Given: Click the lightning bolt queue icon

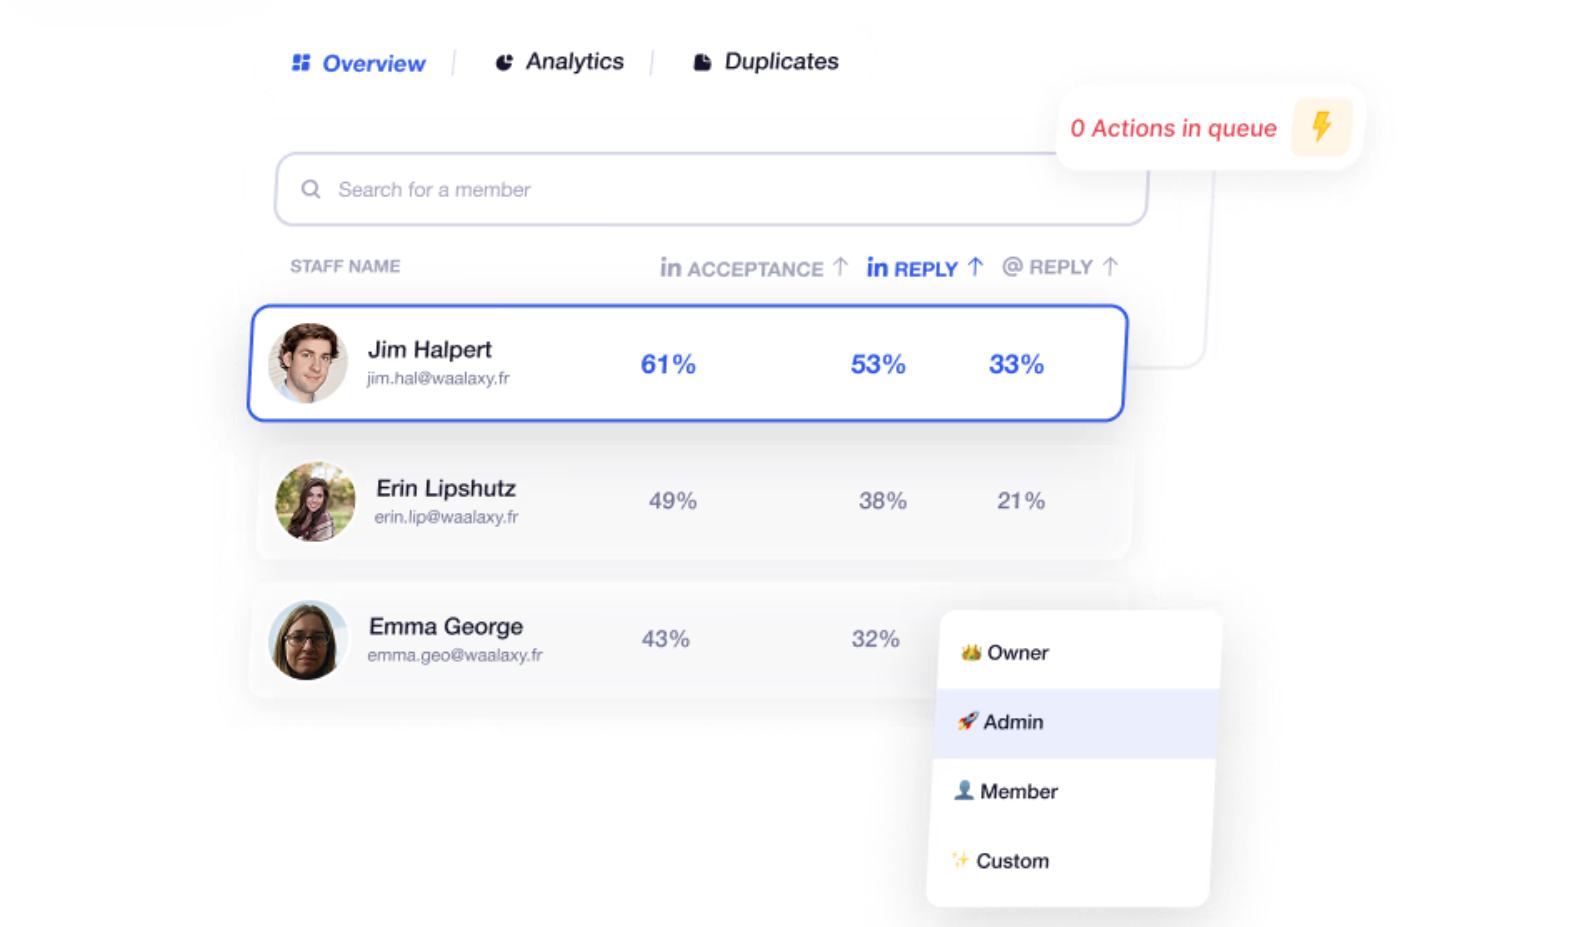Looking at the screenshot, I should tap(1321, 127).
